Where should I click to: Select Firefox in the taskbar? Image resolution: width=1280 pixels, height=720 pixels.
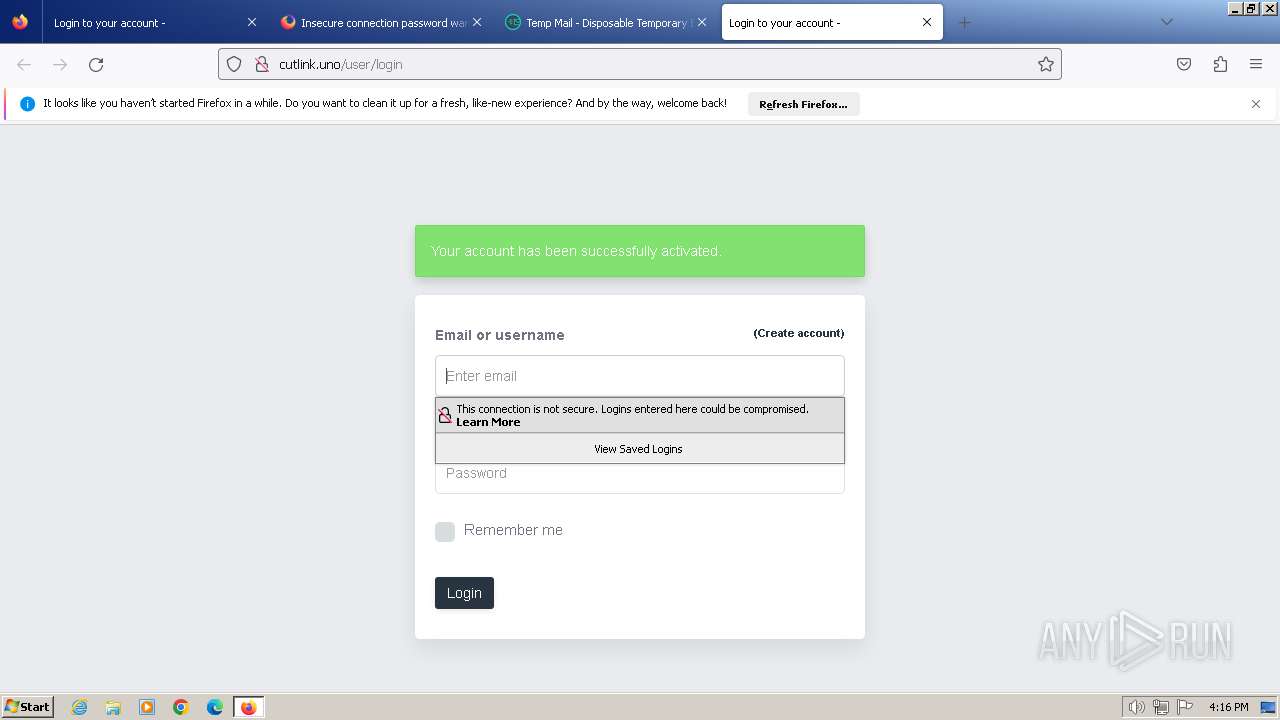coord(249,707)
